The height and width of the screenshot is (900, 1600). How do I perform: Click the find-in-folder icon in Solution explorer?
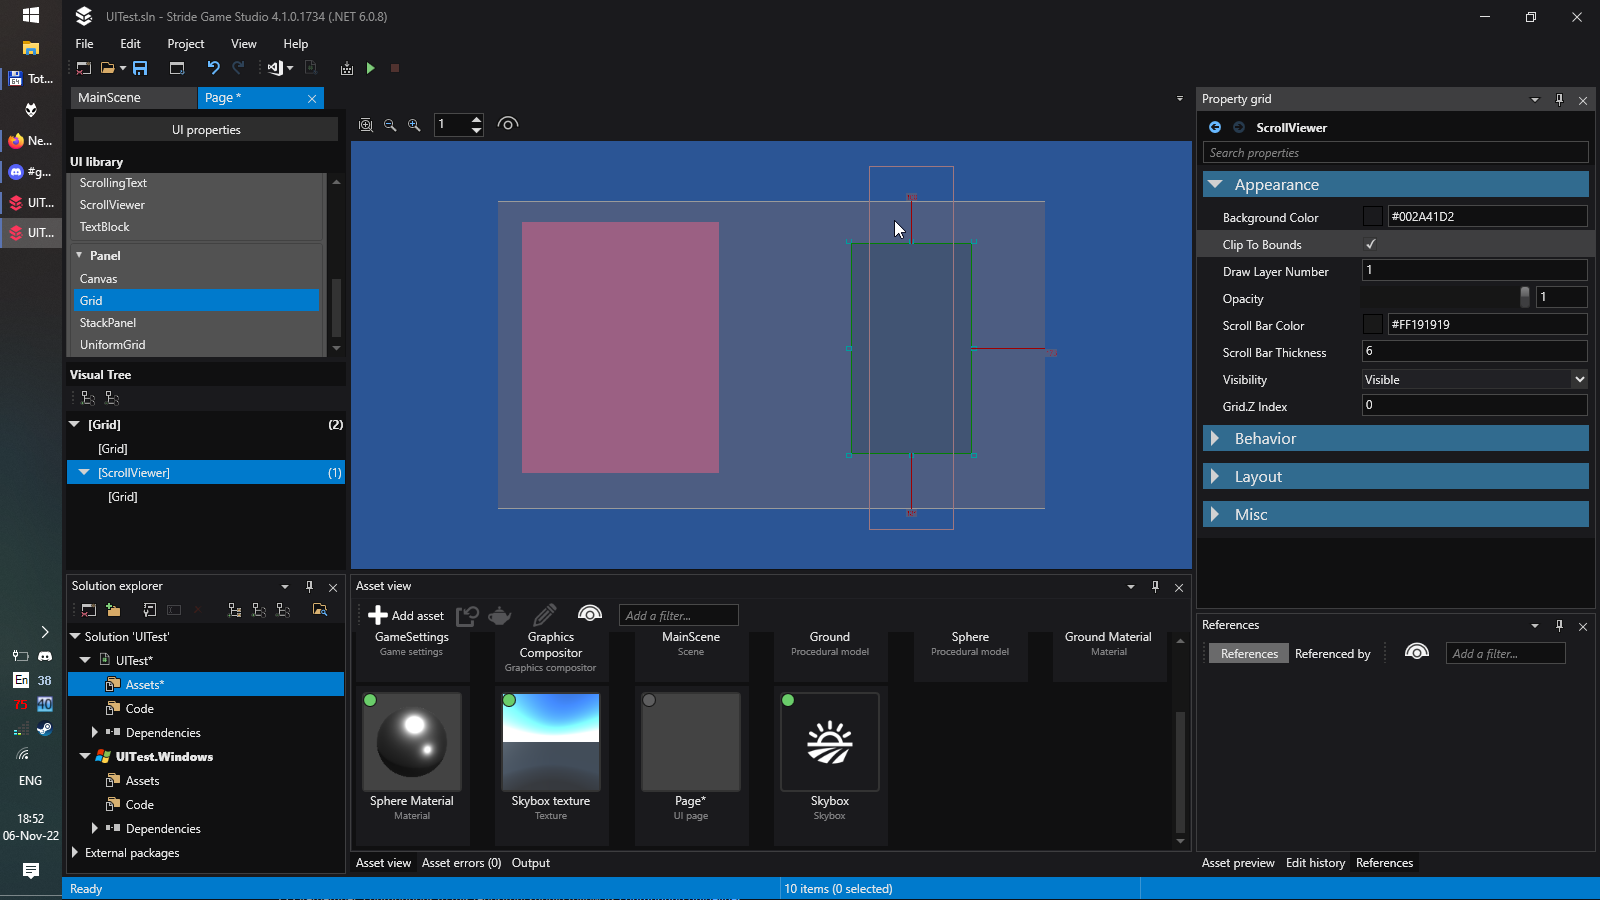(320, 610)
